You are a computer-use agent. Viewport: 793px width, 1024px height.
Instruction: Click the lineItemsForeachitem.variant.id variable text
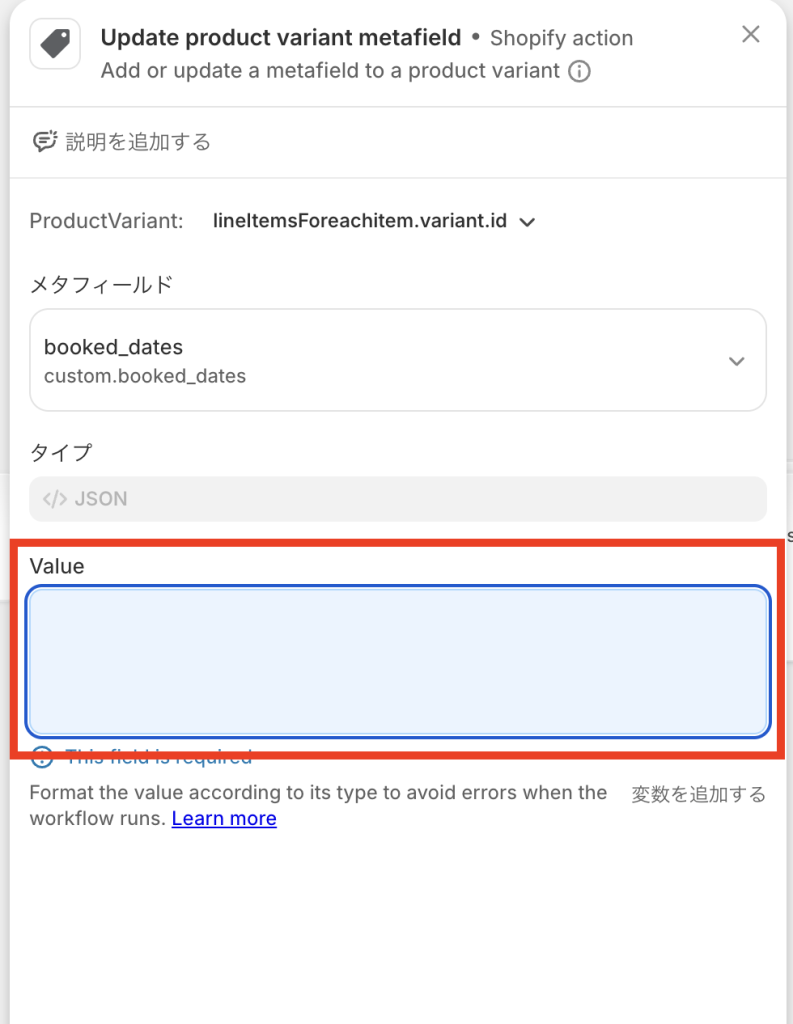coord(360,222)
